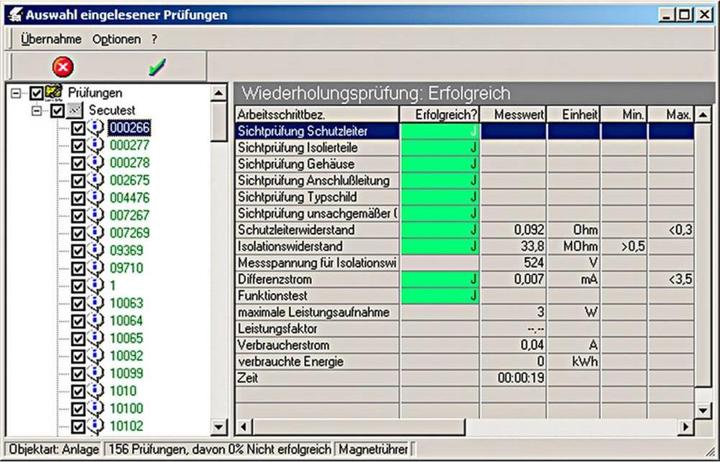Click the test icon beside 000266
This screenshot has height=462, width=720.
pos(96,128)
